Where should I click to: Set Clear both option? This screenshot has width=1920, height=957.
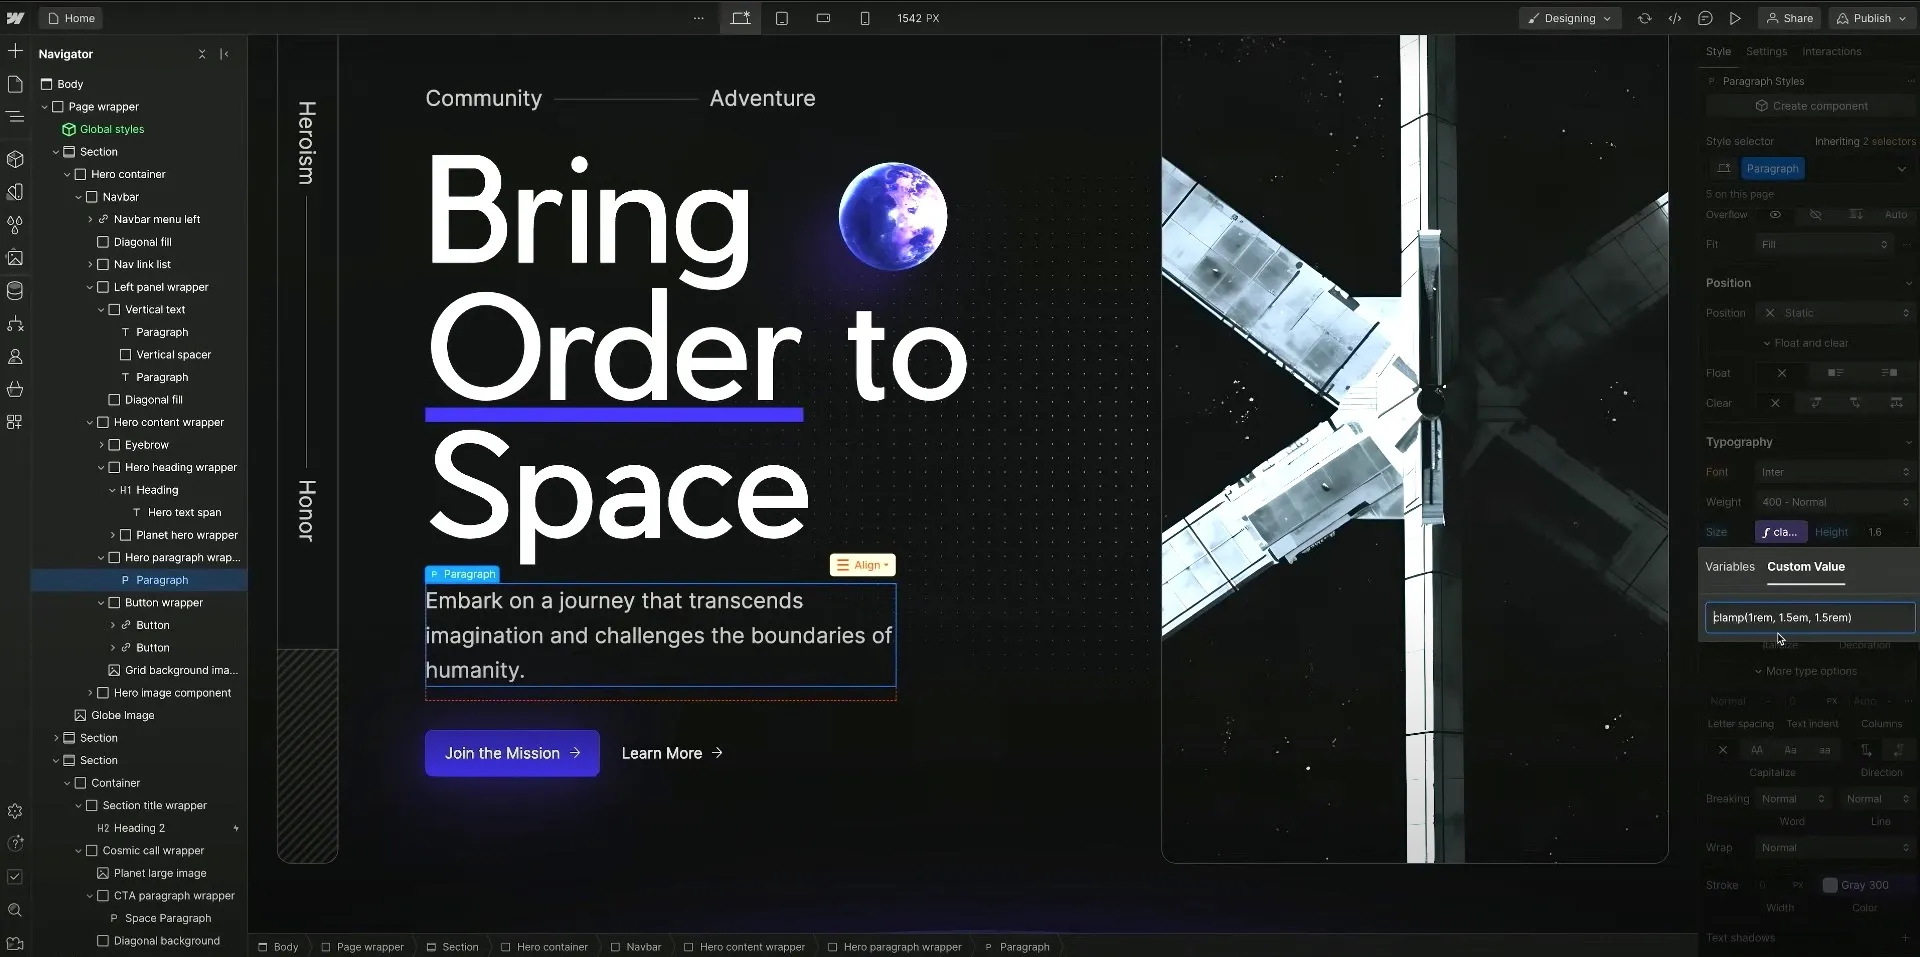click(x=1896, y=403)
